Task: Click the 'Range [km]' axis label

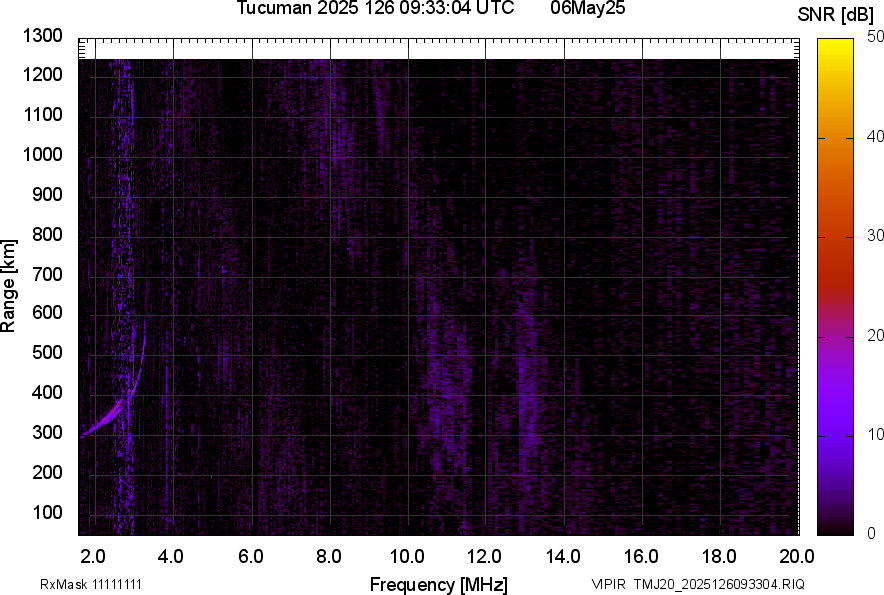Action: tap(8, 285)
